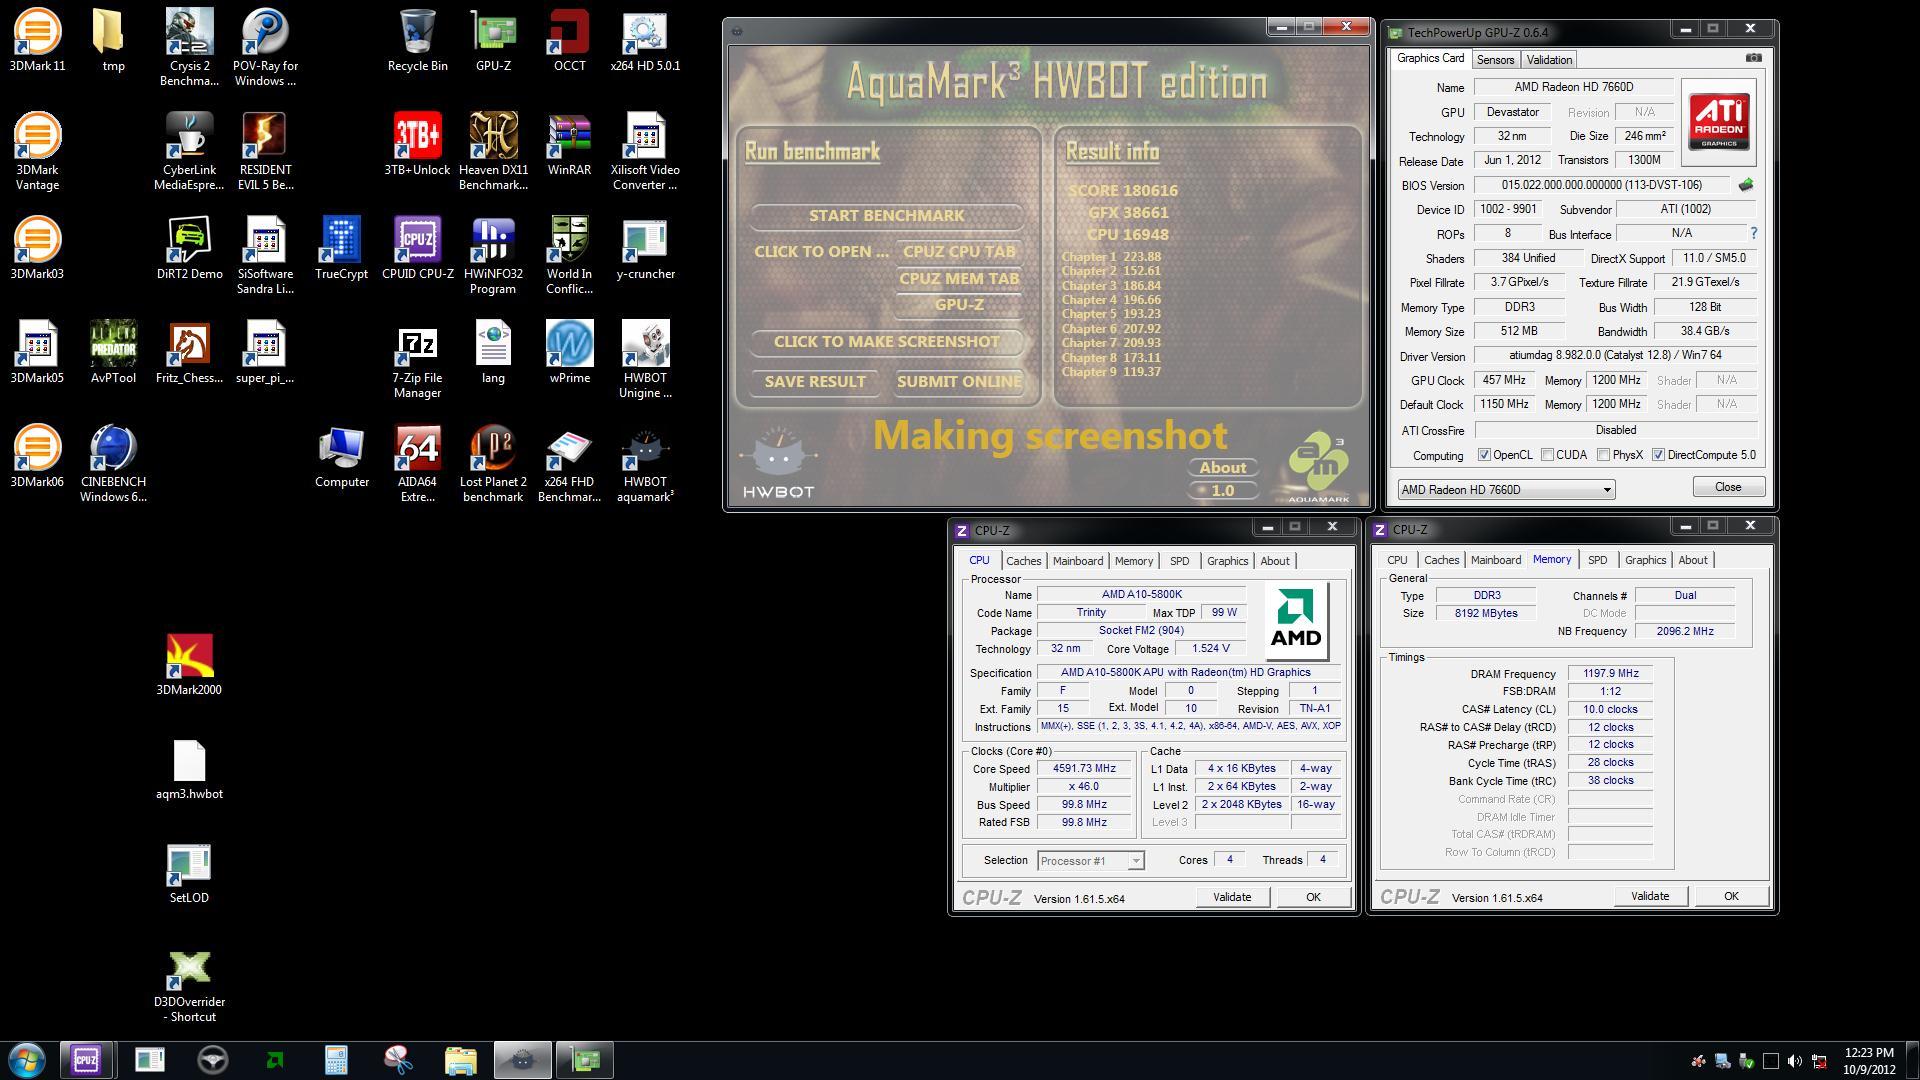Viewport: 1920px width, 1080px height.
Task: Open the aqm3.hwbot file on desktop
Action: point(189,769)
